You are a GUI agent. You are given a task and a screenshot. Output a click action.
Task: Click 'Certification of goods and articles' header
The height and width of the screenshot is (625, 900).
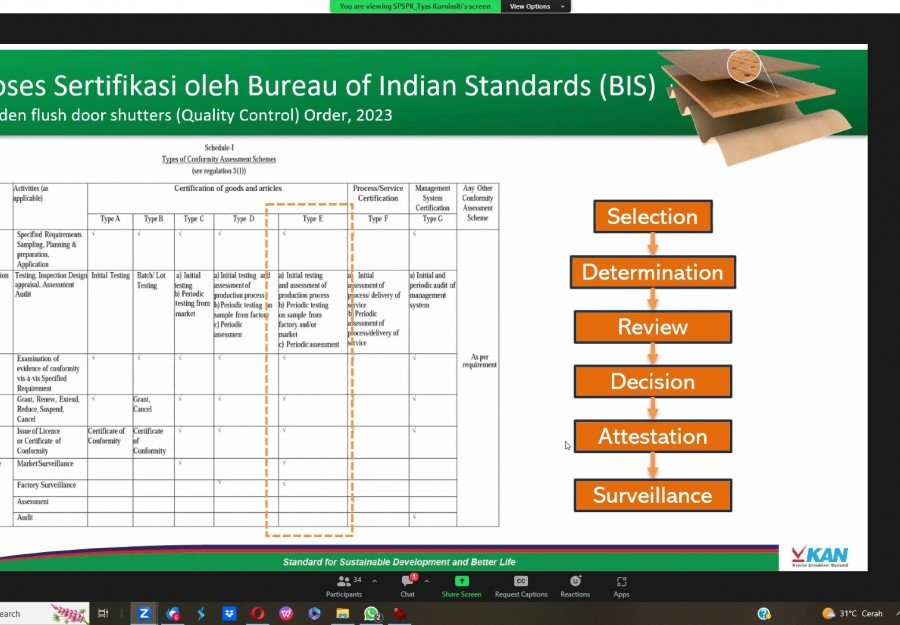click(228, 188)
